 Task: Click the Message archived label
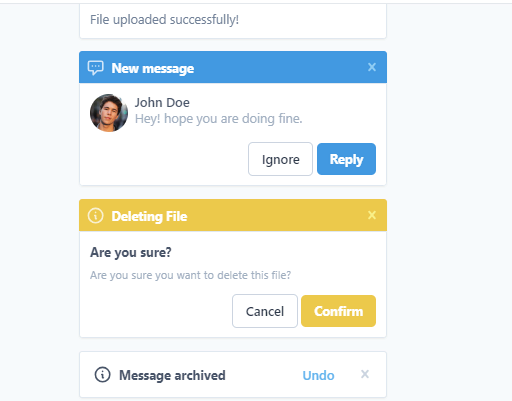point(172,375)
